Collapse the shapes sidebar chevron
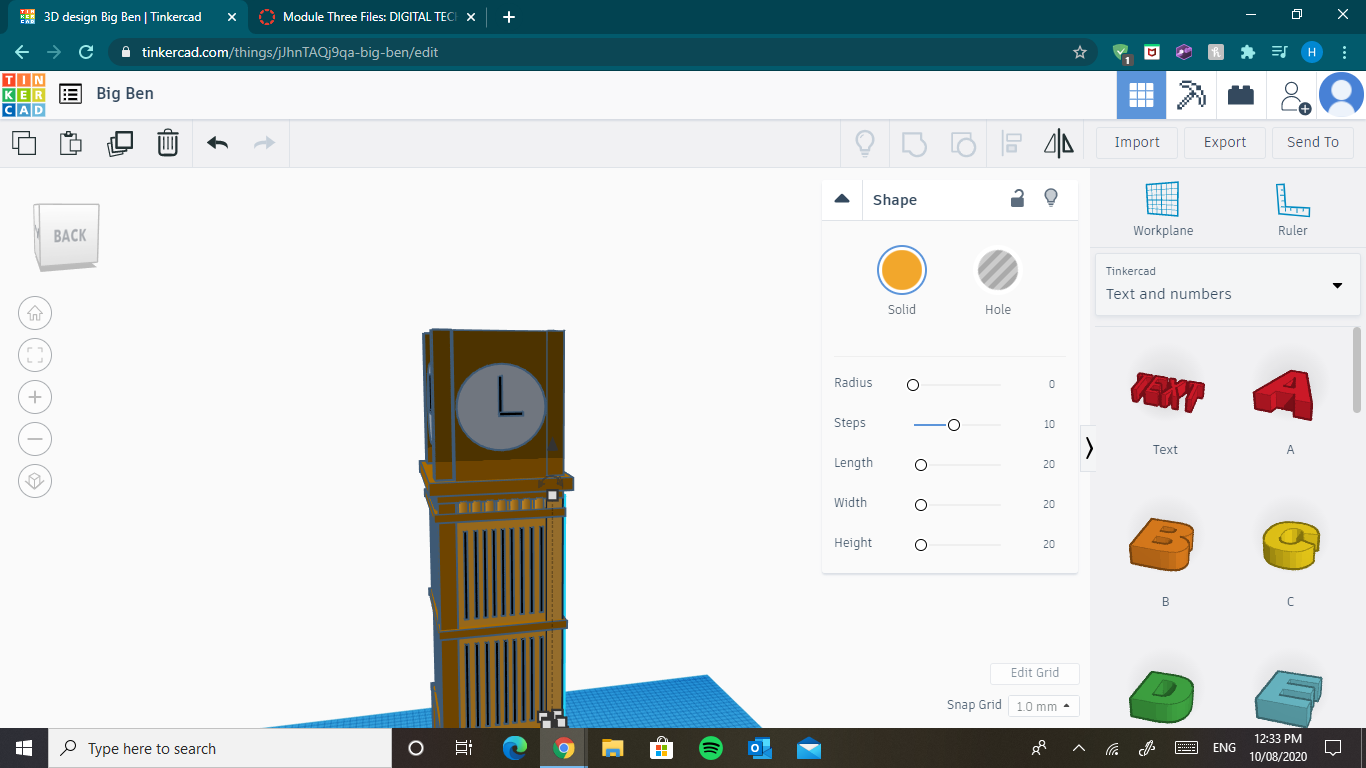The image size is (1366, 768). coord(1089,448)
